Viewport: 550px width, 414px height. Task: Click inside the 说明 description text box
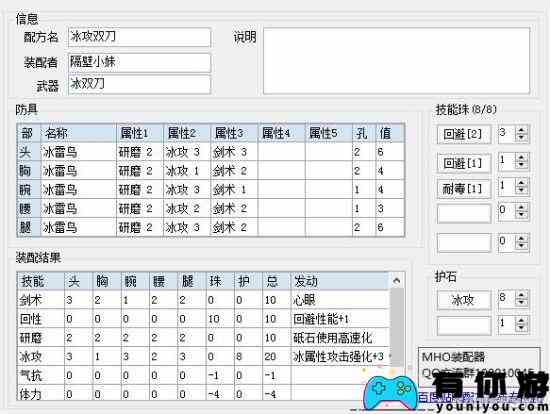[x=396, y=61]
